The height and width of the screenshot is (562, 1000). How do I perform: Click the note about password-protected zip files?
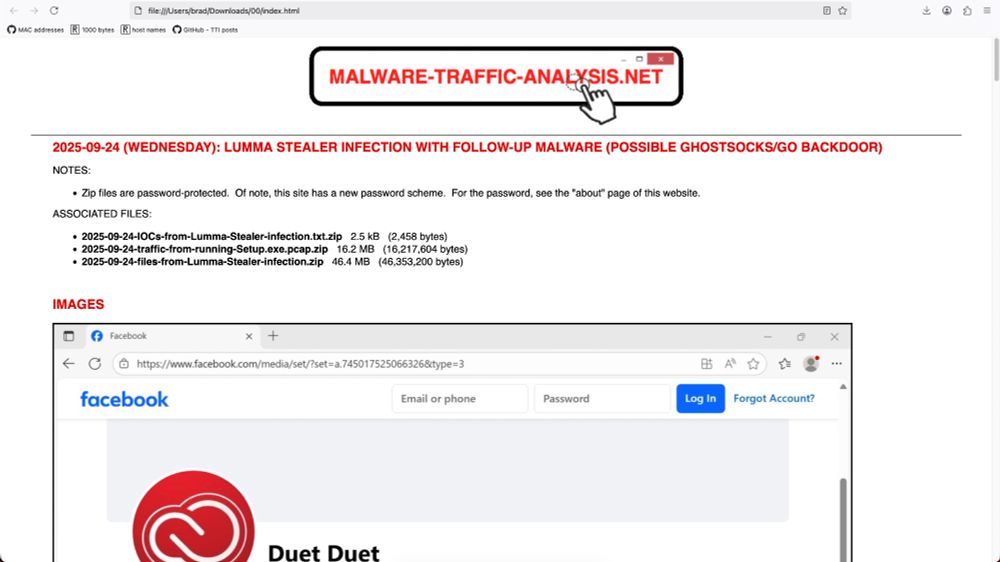(x=390, y=193)
